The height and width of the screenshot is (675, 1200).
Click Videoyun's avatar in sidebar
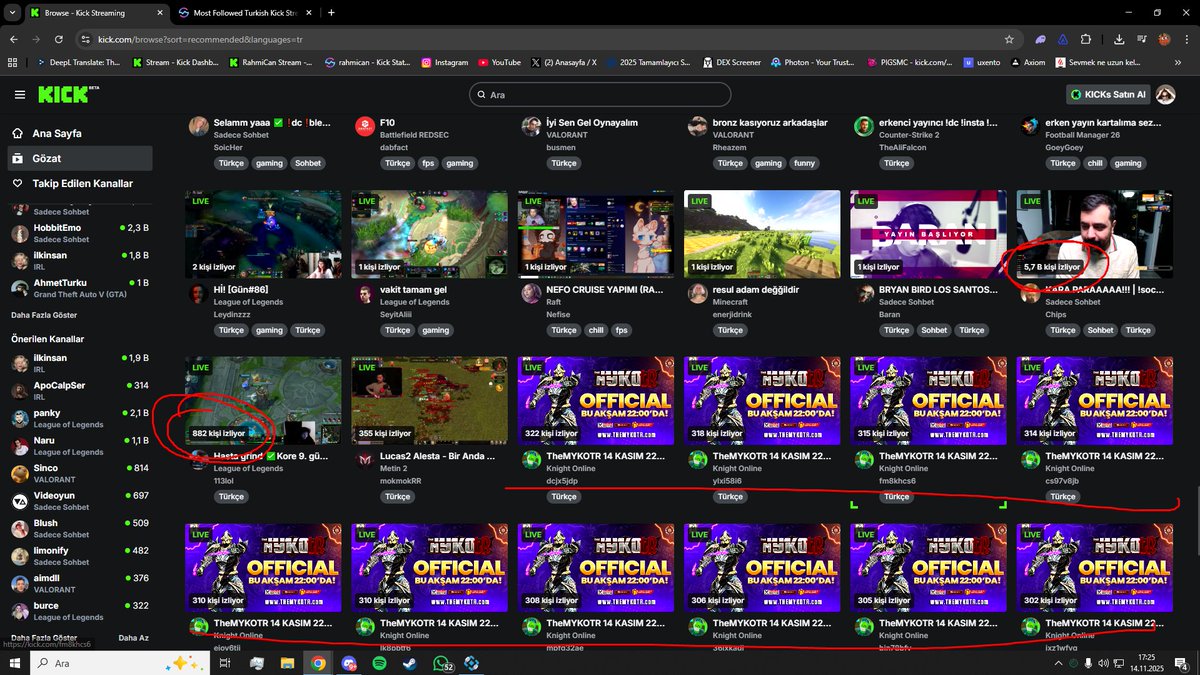click(20, 501)
